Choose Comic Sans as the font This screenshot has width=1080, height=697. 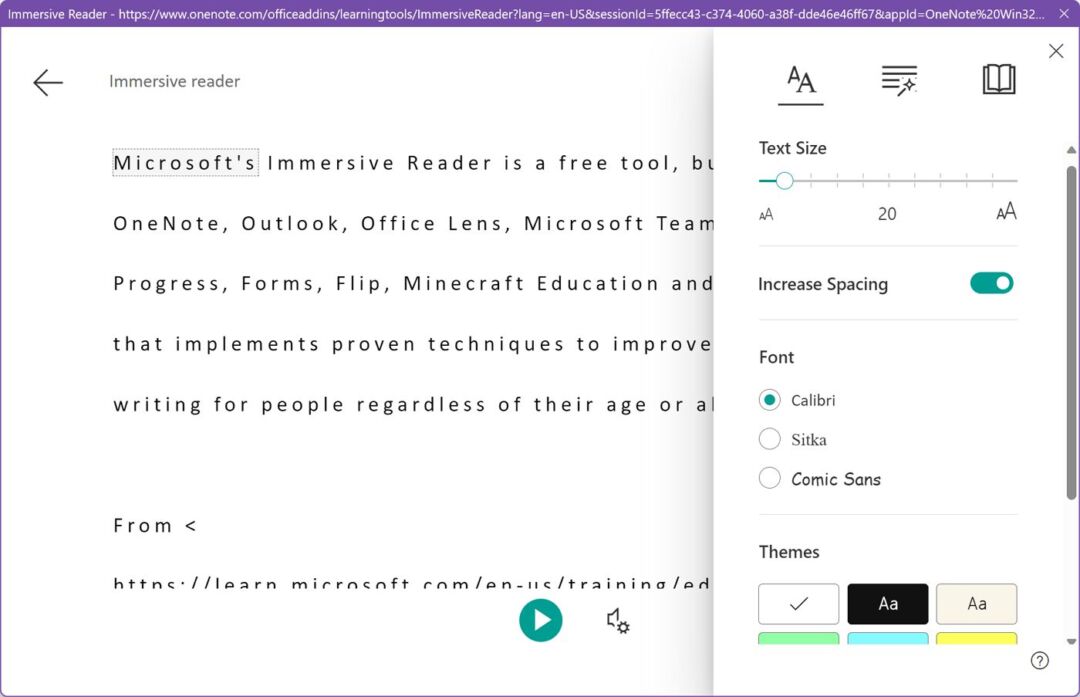[770, 478]
